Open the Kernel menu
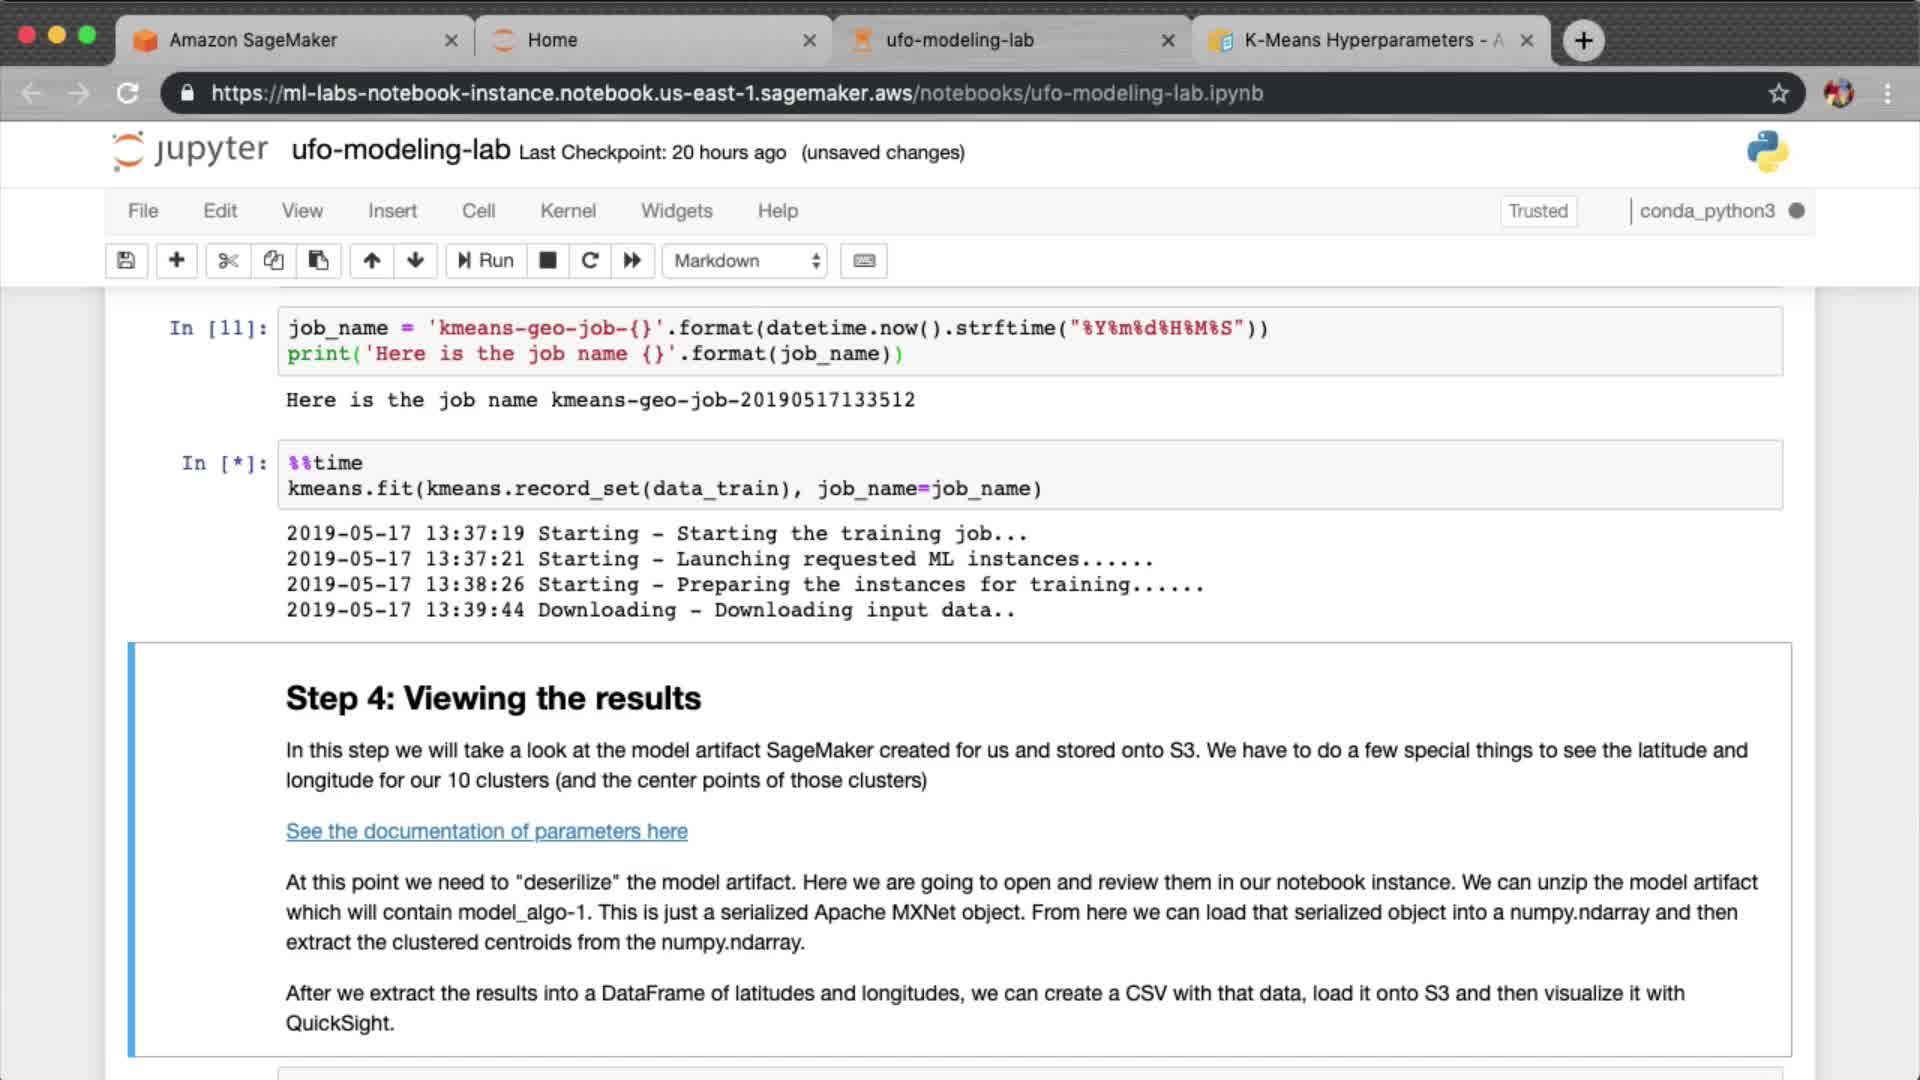The width and height of the screenshot is (1920, 1080). 568,211
